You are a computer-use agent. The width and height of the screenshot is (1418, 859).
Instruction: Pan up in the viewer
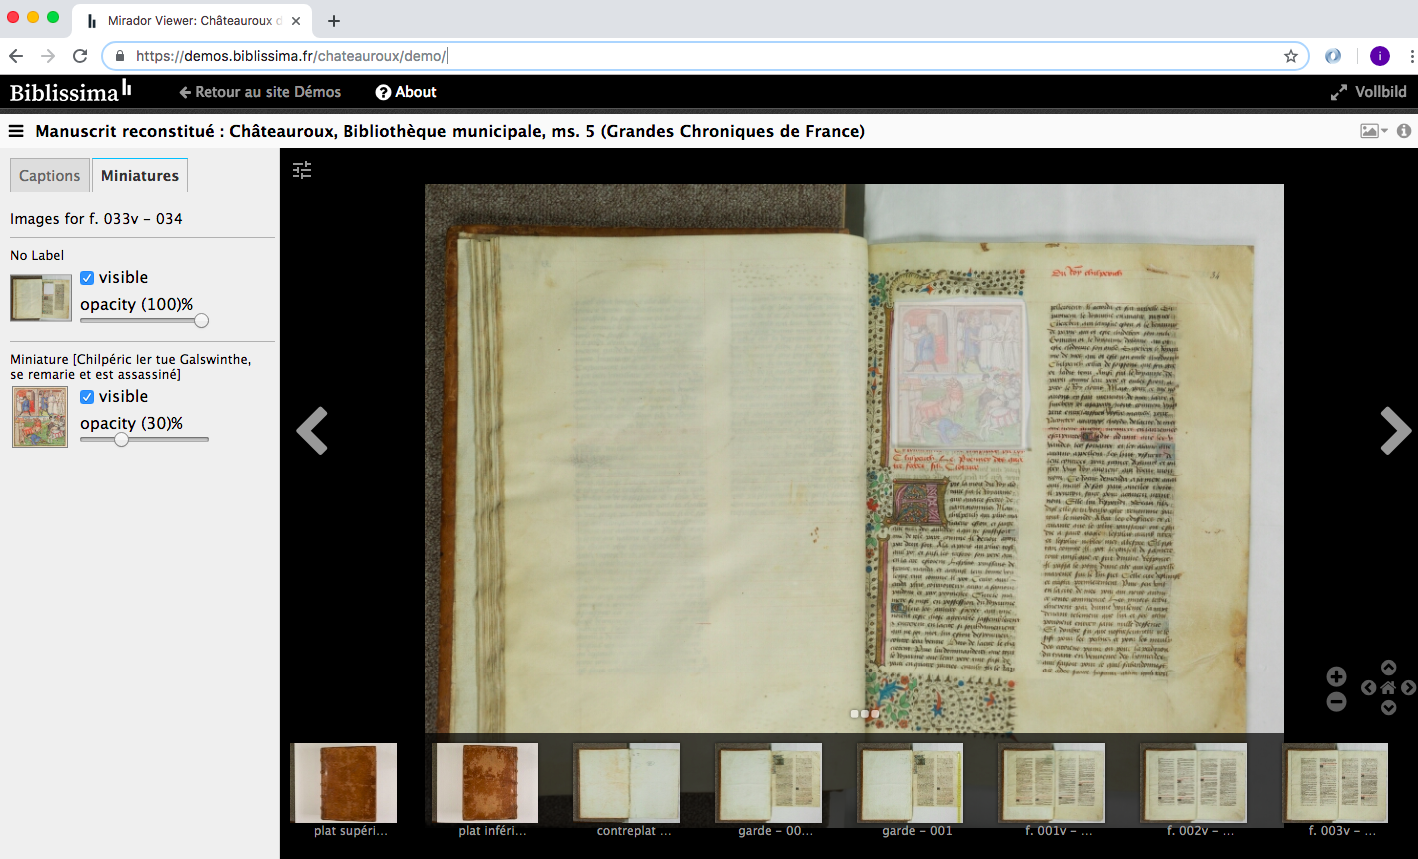[1388, 667]
